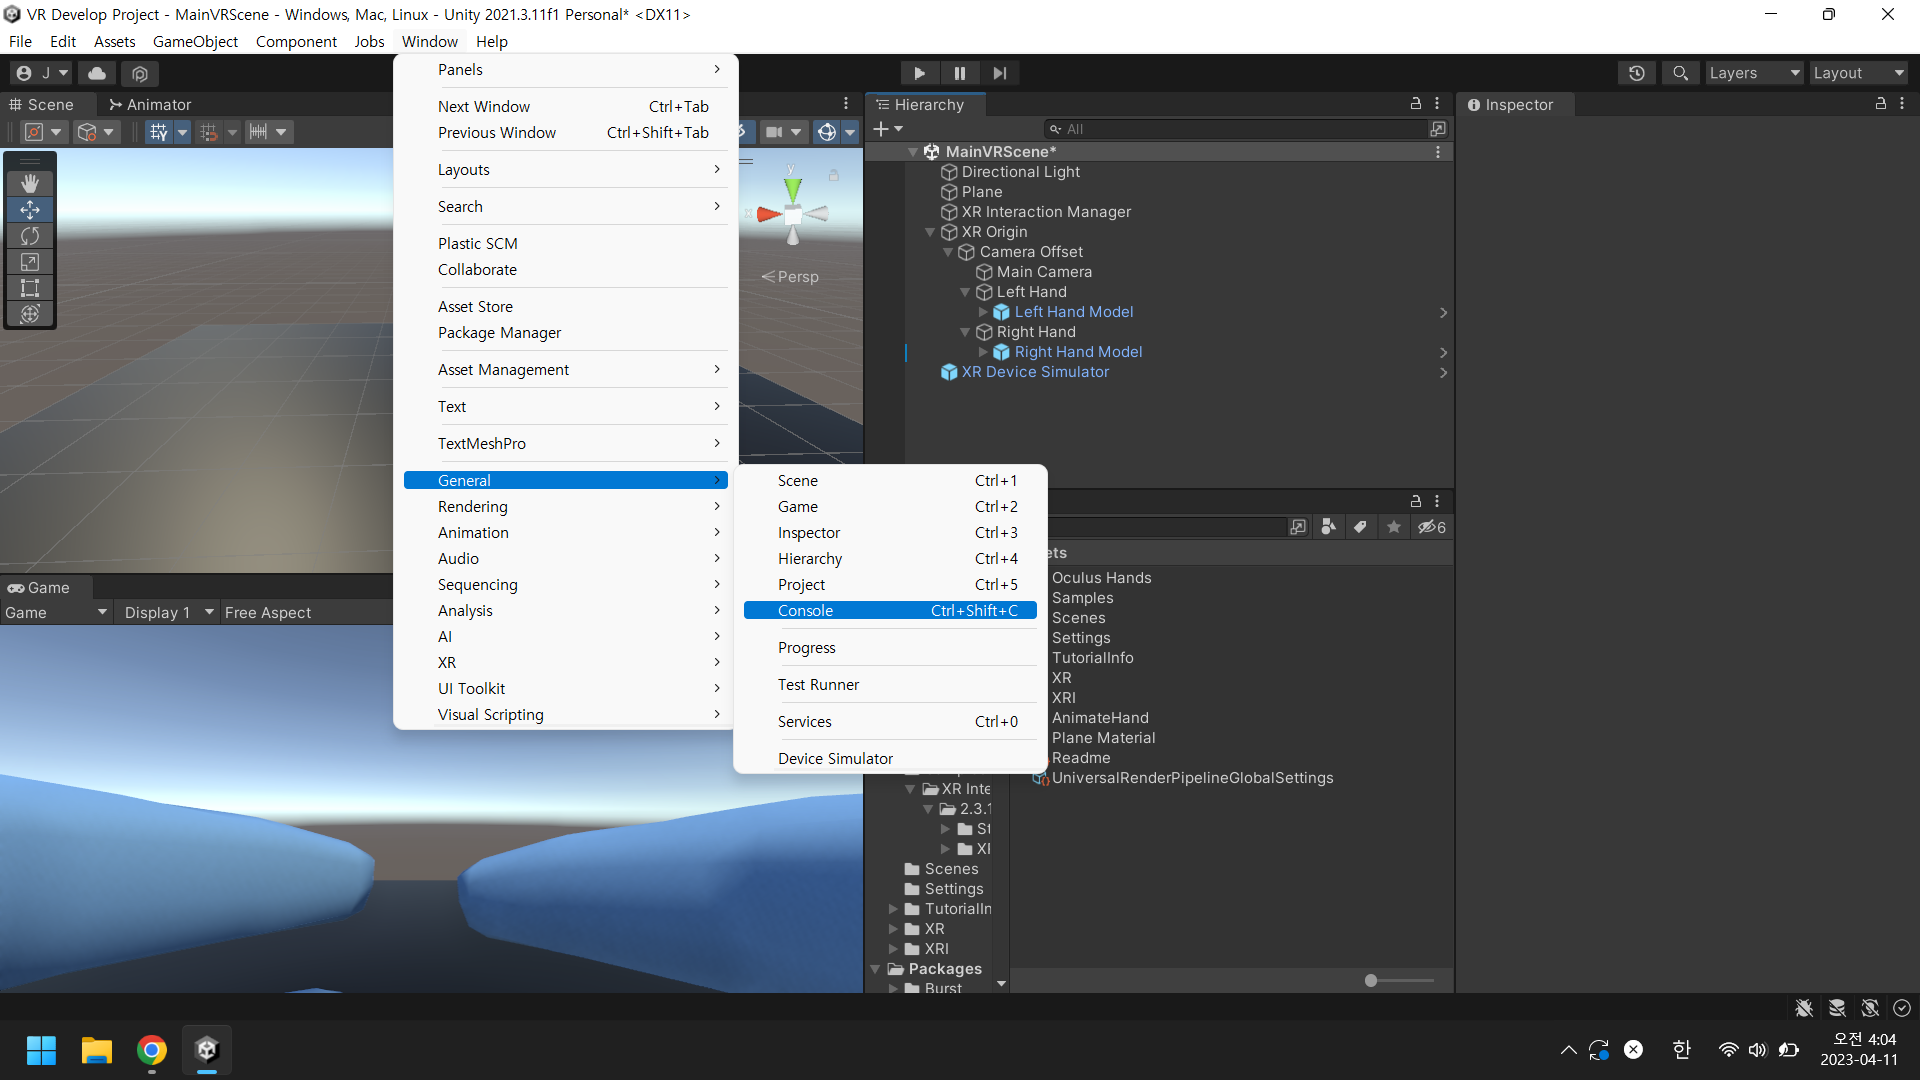This screenshot has height=1080, width=1920.
Task: Open the GameObject menu in the menu bar
Action: pyautogui.click(x=195, y=41)
